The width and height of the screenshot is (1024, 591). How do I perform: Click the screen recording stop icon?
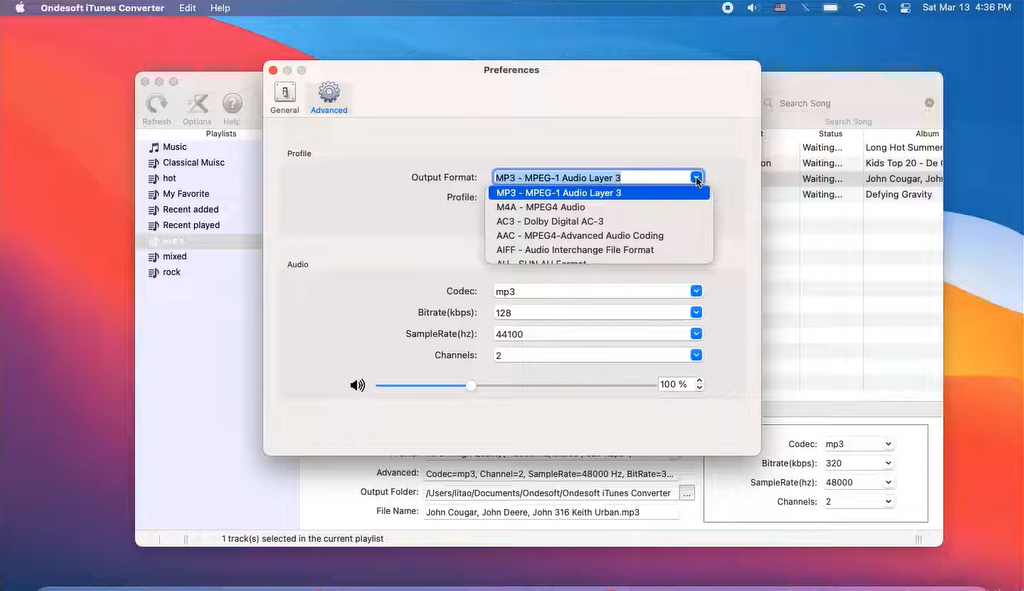[x=728, y=8]
